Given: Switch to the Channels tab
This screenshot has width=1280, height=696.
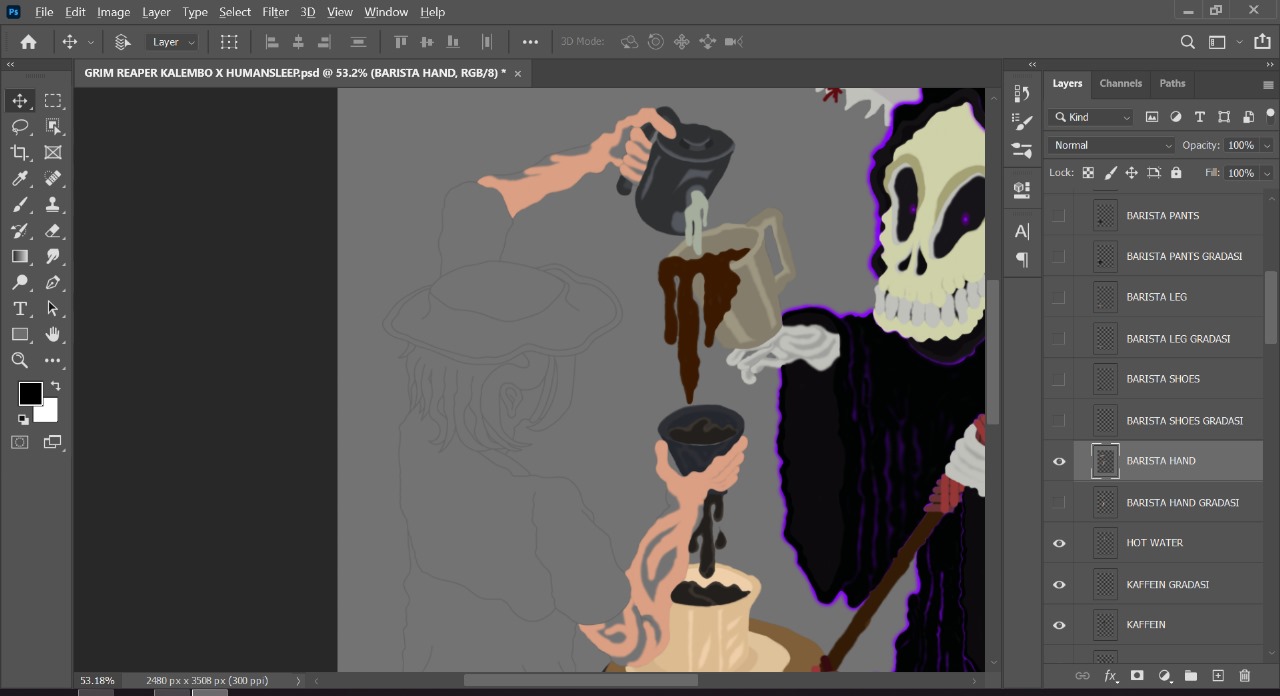Looking at the screenshot, I should (x=1120, y=83).
